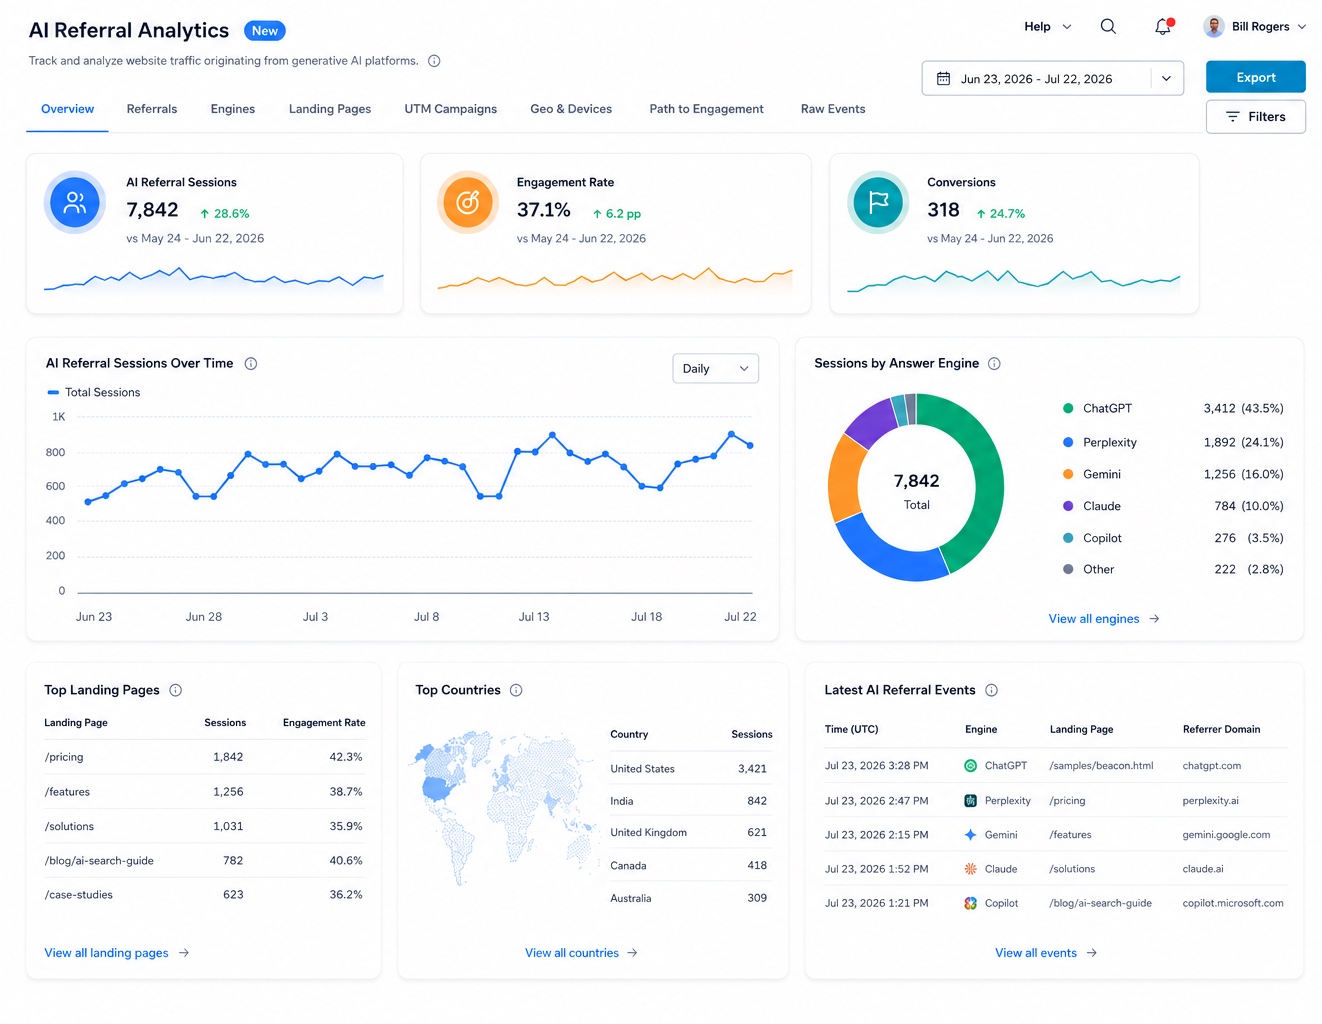This screenshot has height=1024, width=1322.
Task: Toggle ChatGPT legend entry
Action: click(x=1097, y=409)
